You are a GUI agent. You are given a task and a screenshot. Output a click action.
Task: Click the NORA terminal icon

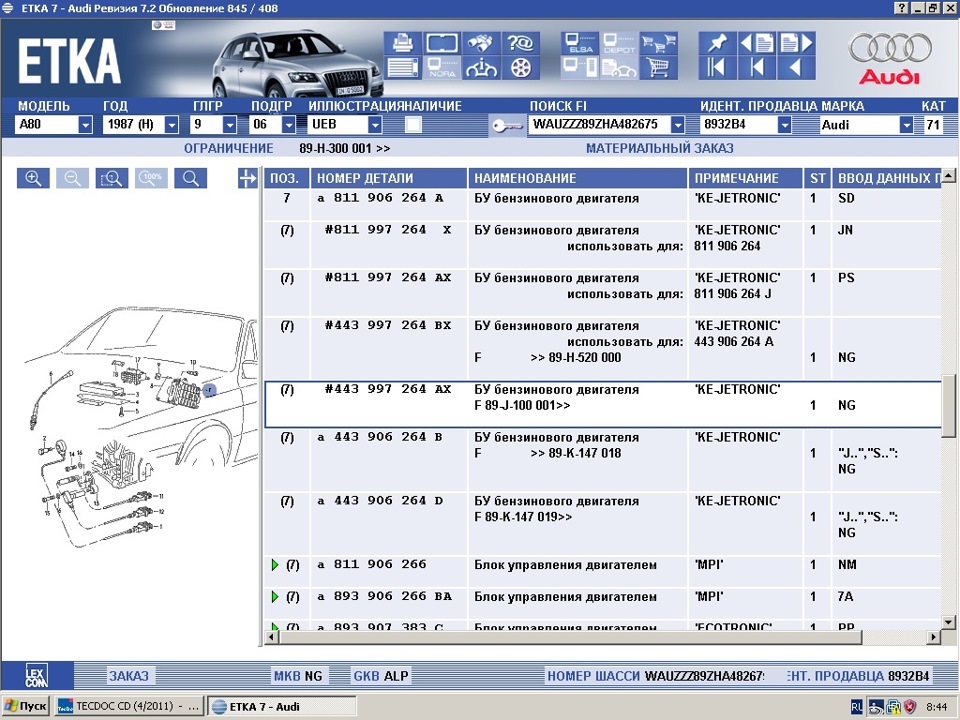[442, 68]
